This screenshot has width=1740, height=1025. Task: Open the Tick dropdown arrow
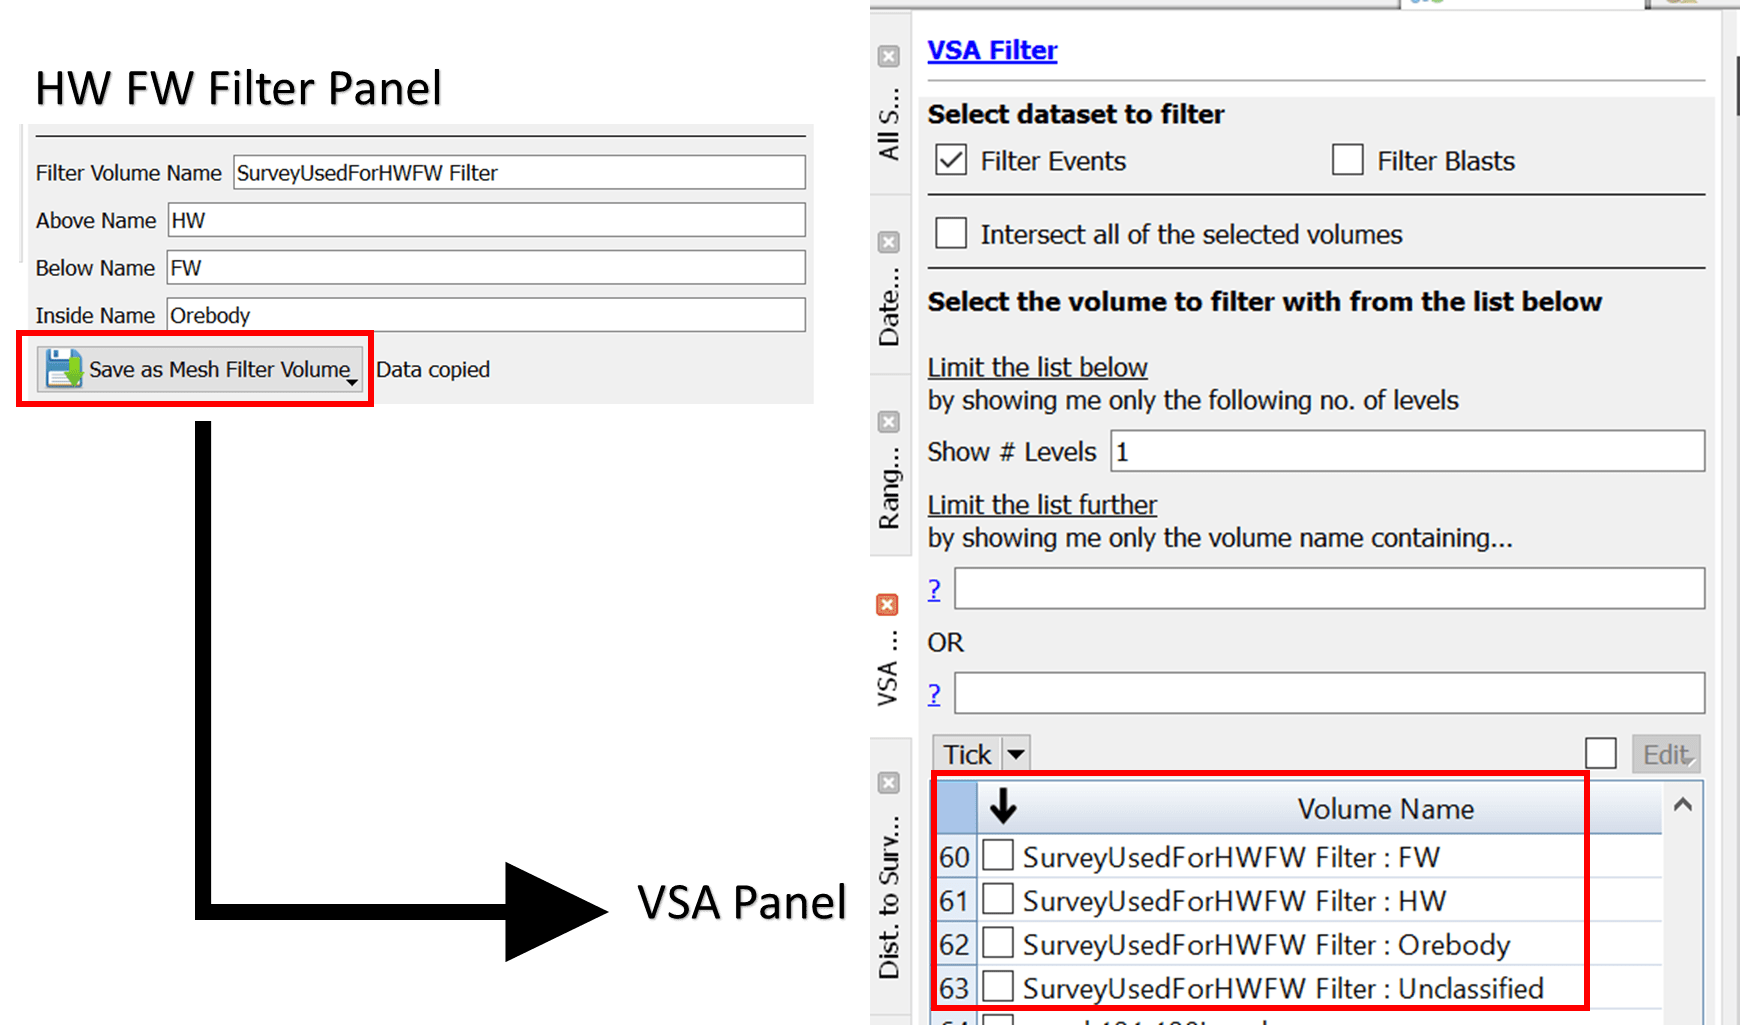[1016, 754]
